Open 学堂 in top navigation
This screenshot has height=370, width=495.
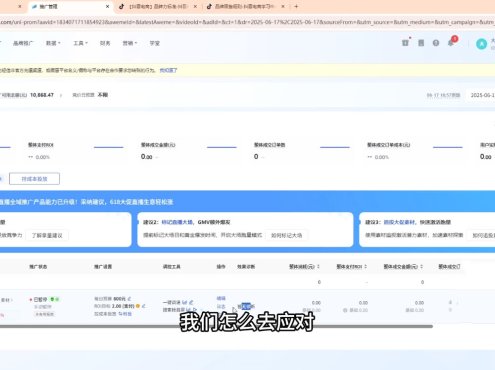[x=155, y=43]
